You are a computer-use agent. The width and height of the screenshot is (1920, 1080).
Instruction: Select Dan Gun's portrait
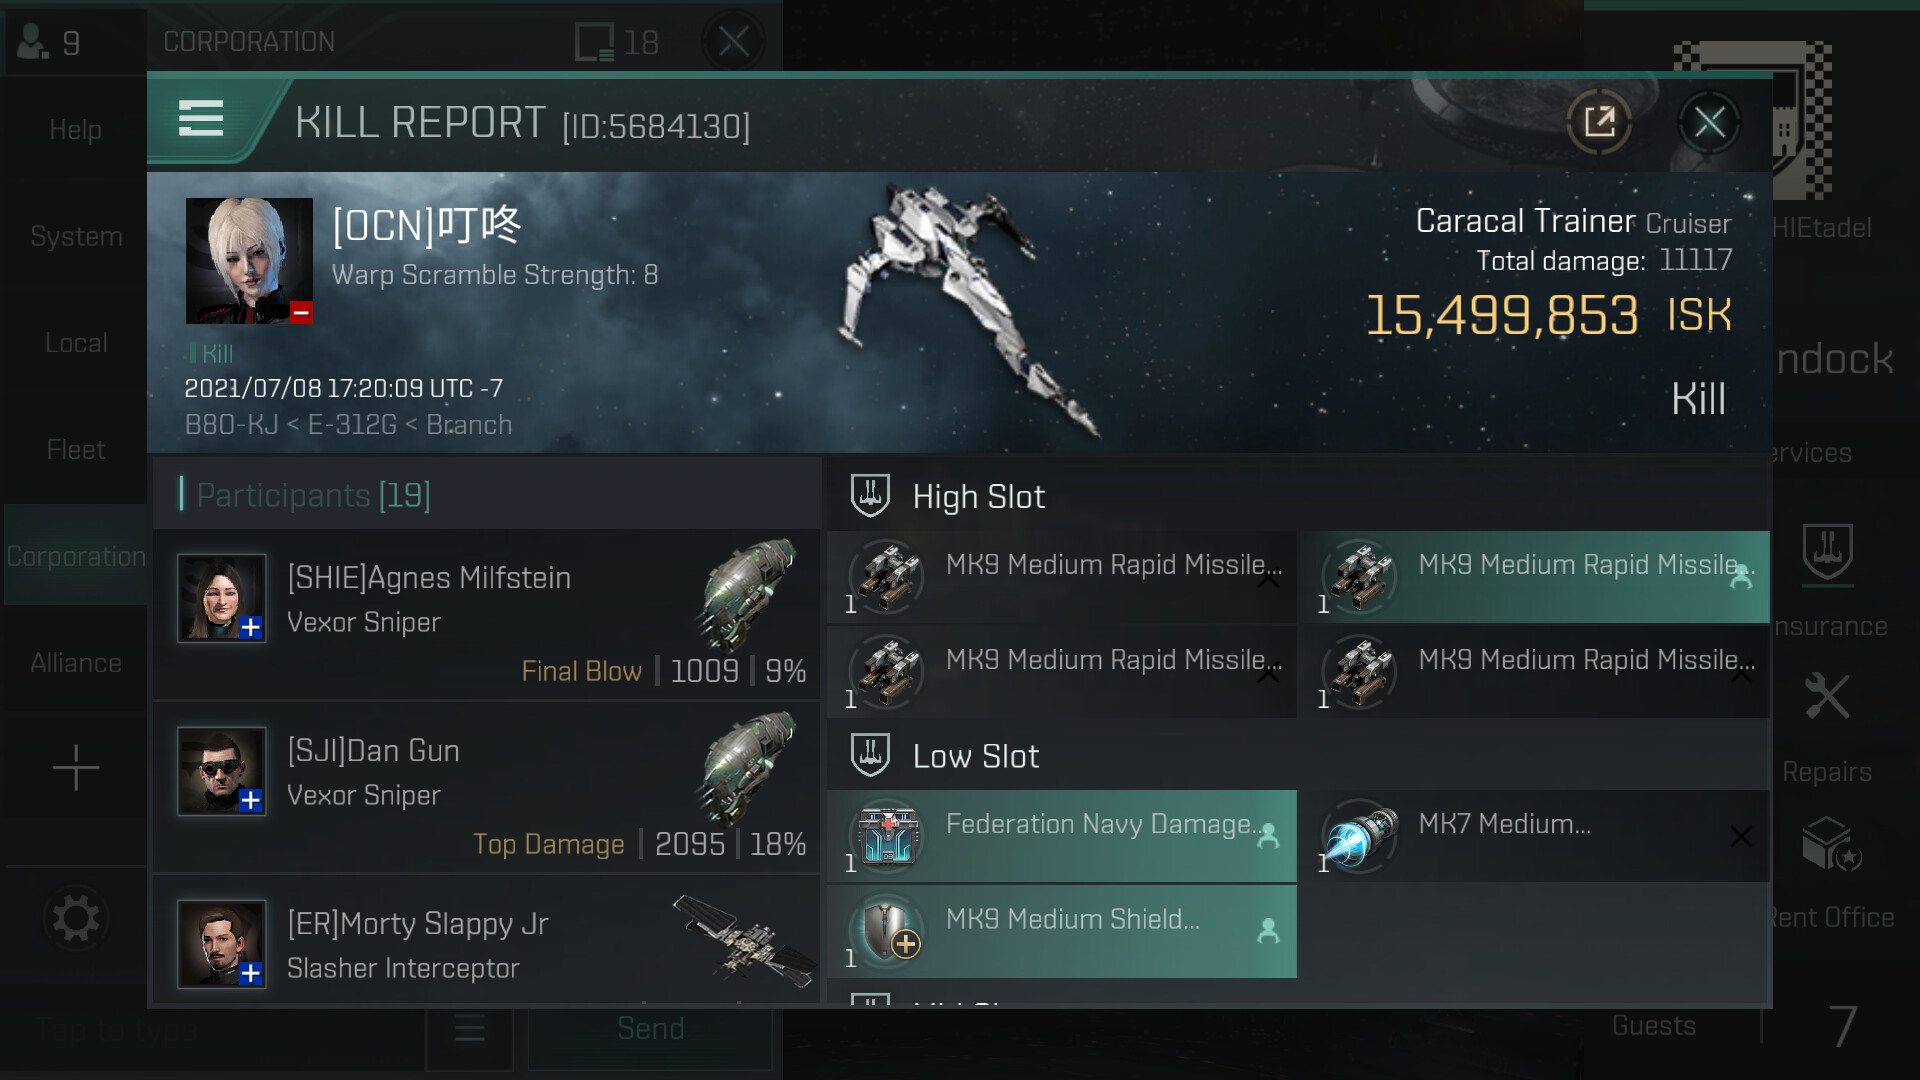(221, 771)
